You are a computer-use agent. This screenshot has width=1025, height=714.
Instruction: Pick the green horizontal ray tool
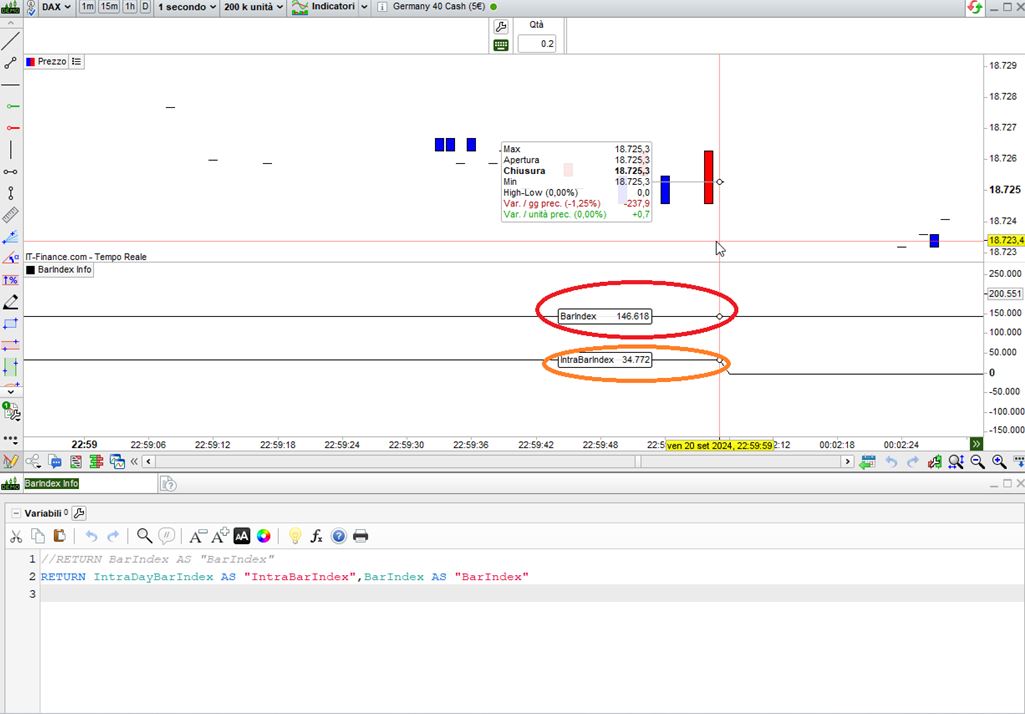click(x=11, y=106)
